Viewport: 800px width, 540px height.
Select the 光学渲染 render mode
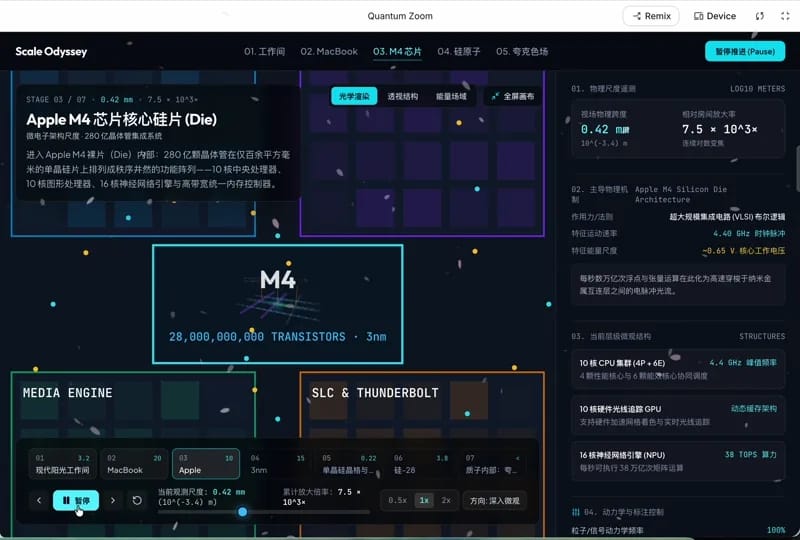click(354, 96)
